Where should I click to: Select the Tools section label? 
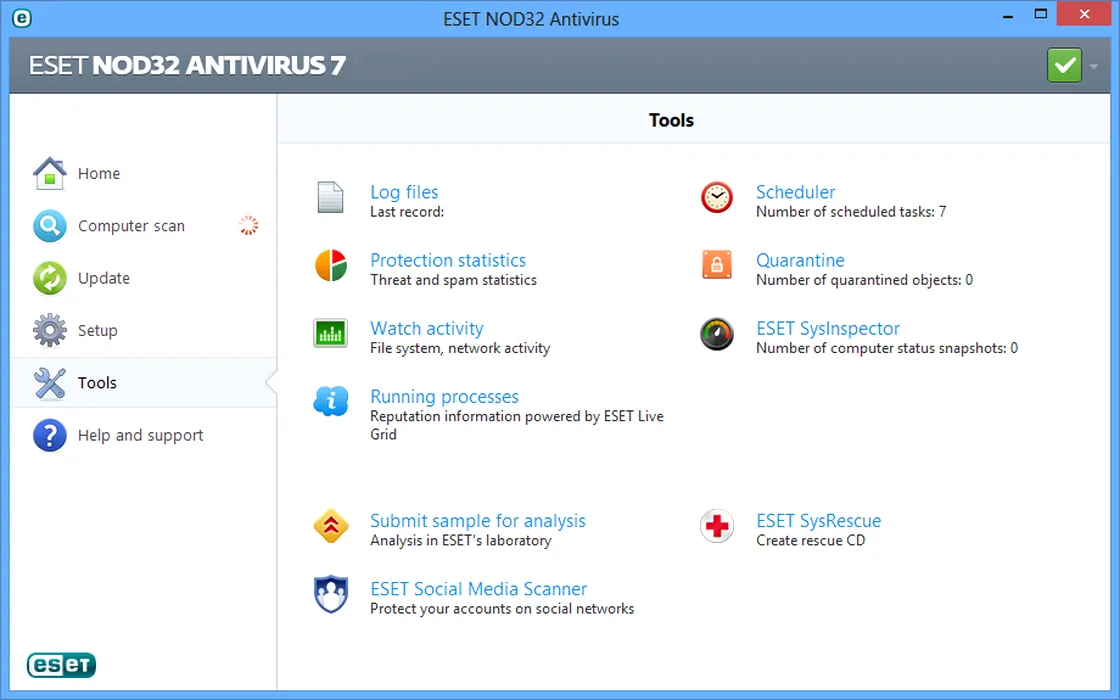point(97,383)
